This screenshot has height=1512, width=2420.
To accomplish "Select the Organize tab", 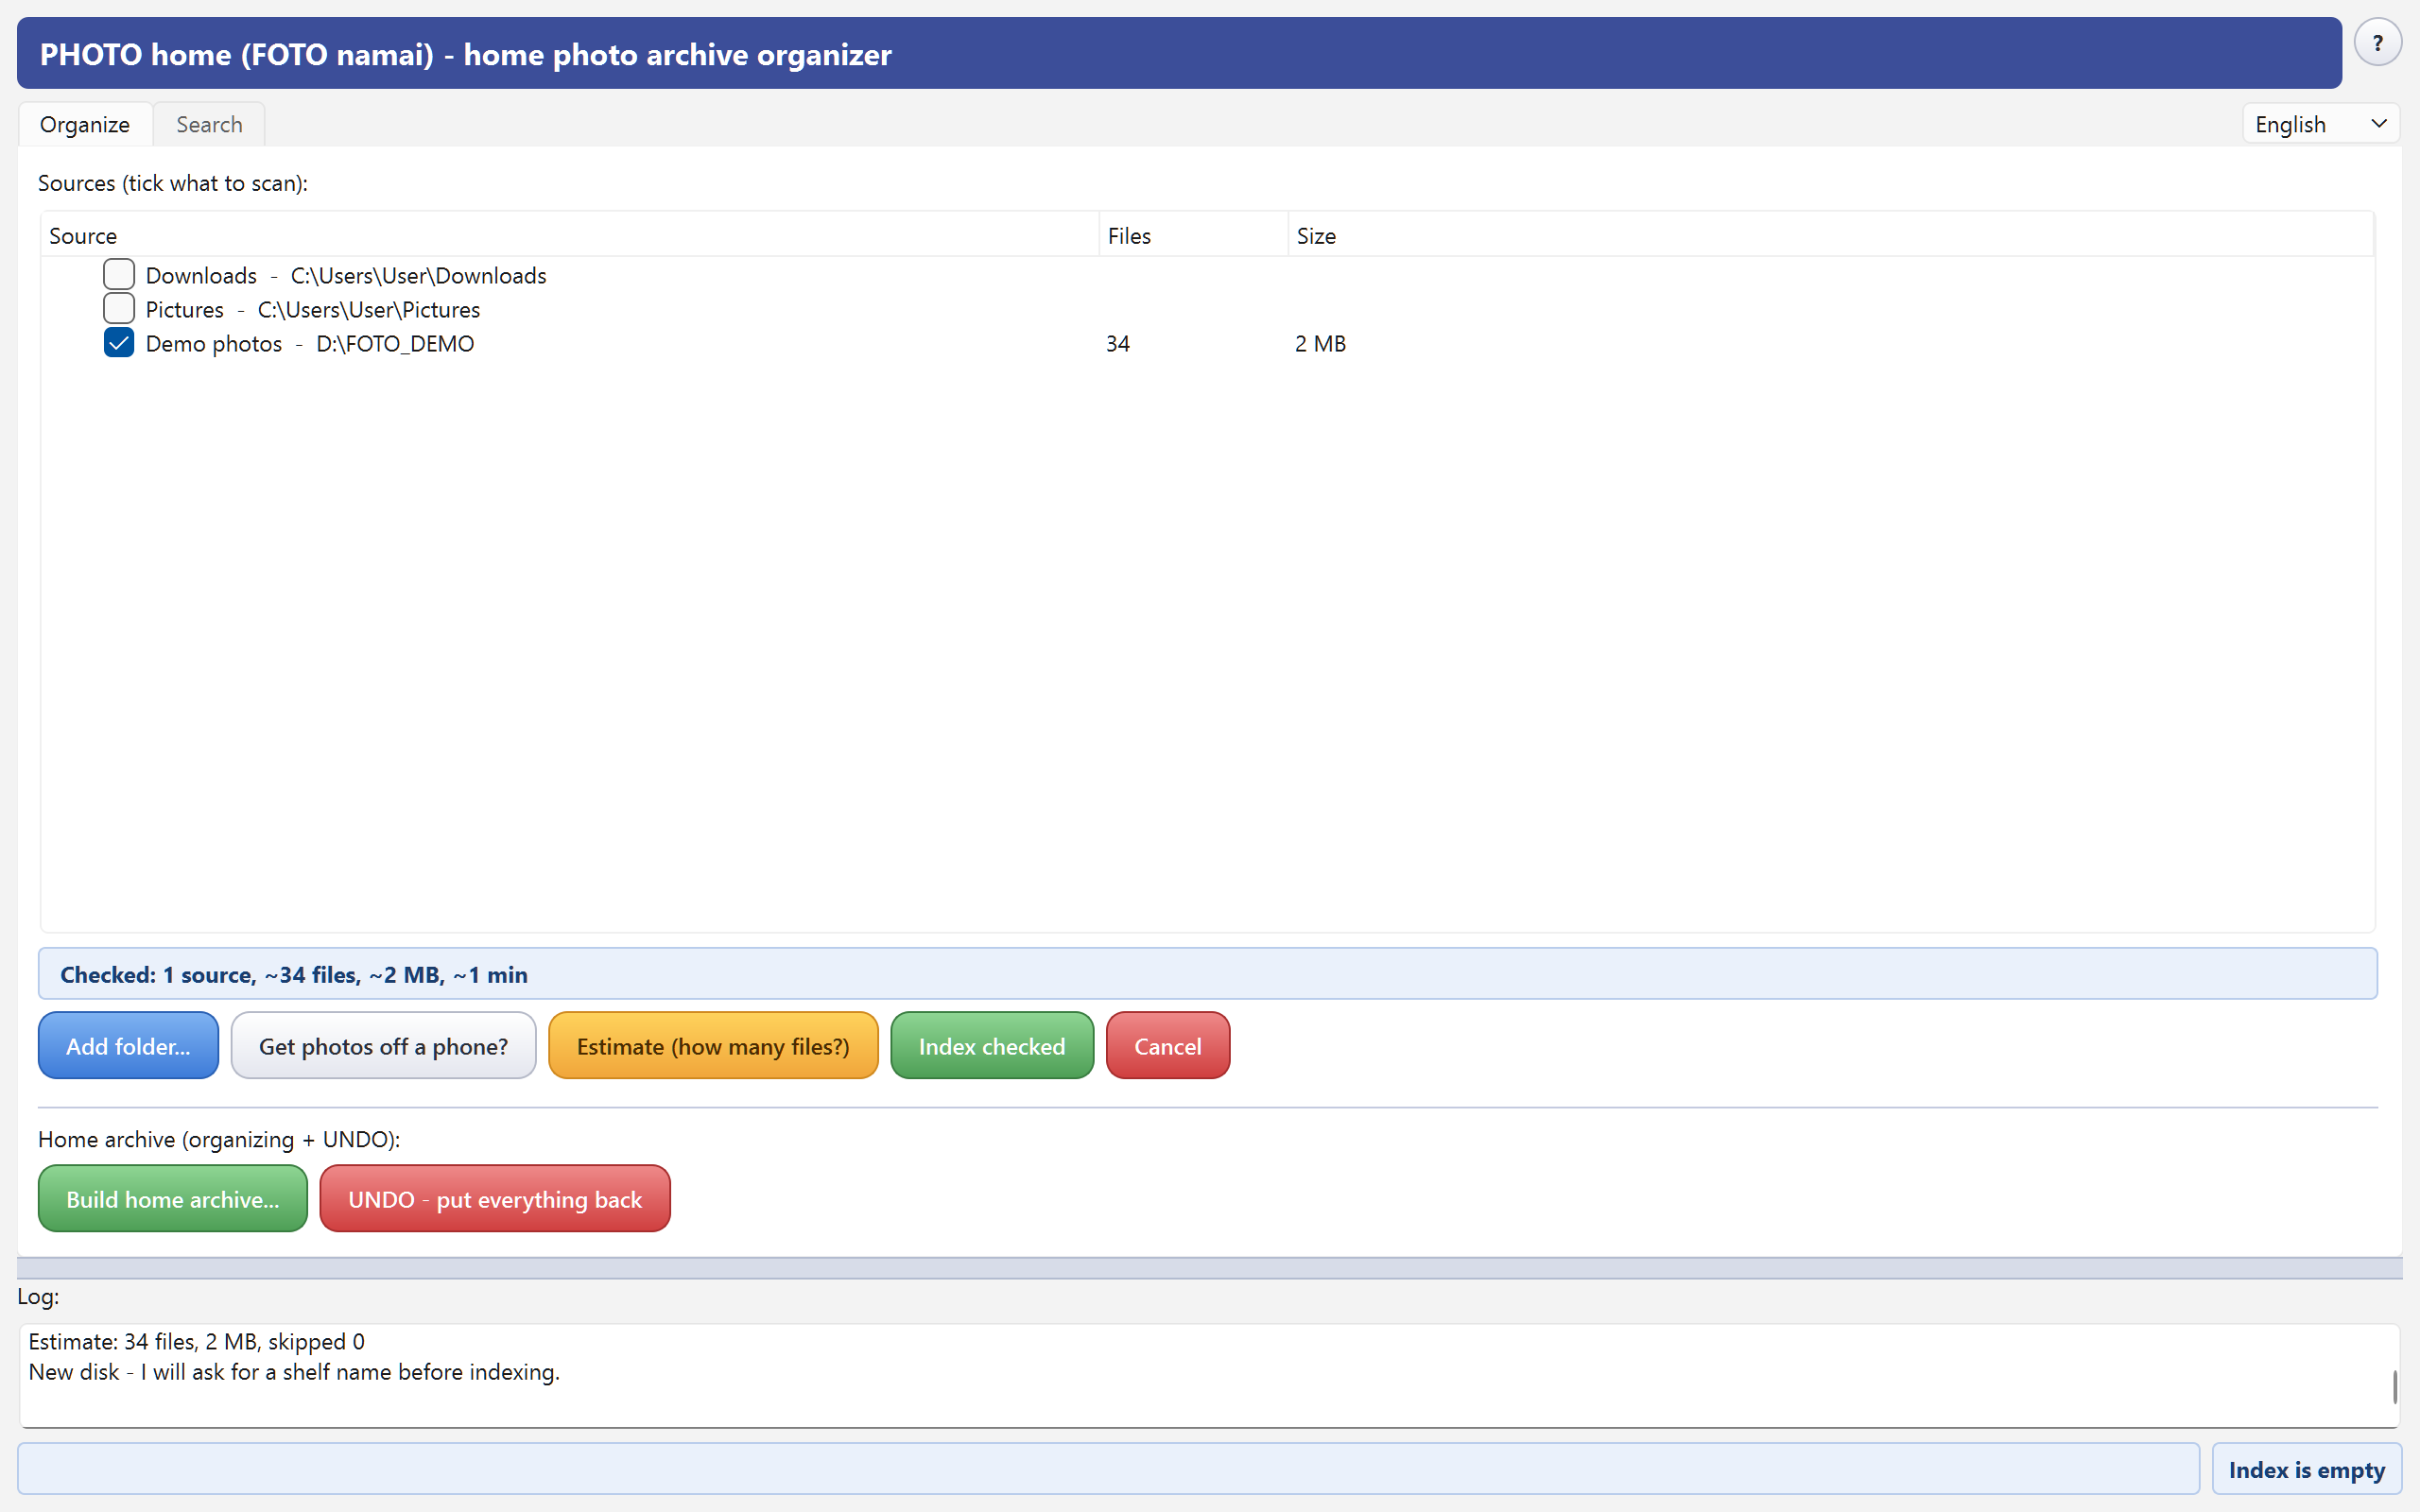I will [85, 124].
